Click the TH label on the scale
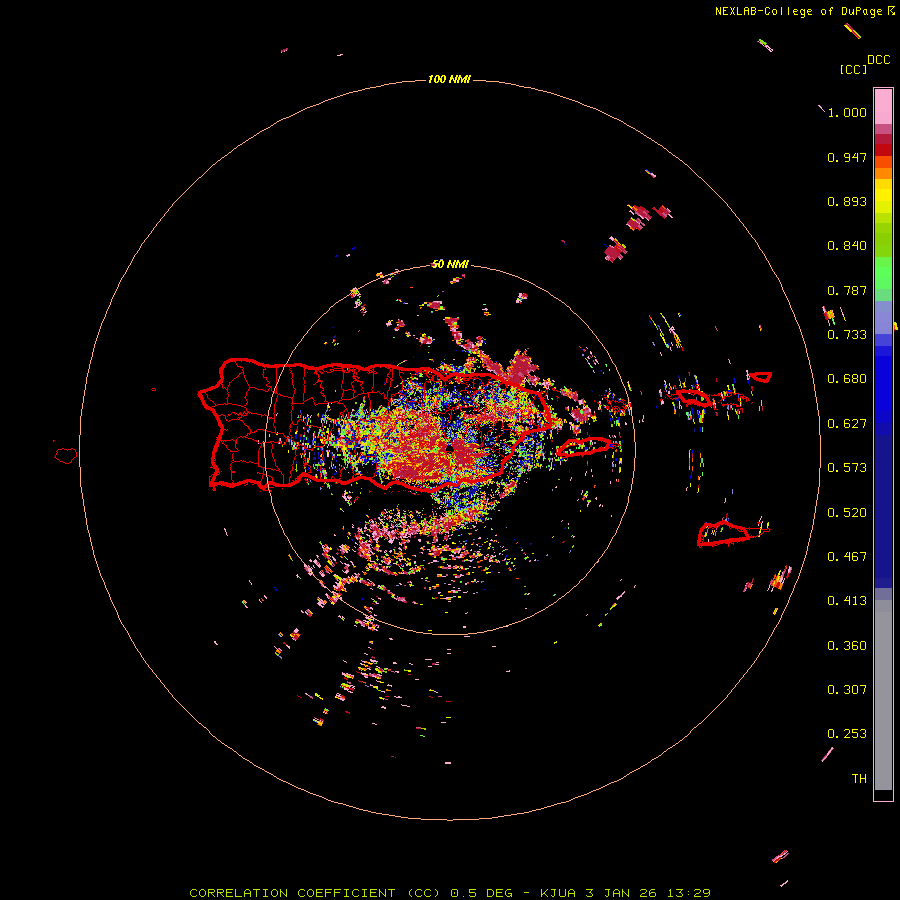 point(859,779)
